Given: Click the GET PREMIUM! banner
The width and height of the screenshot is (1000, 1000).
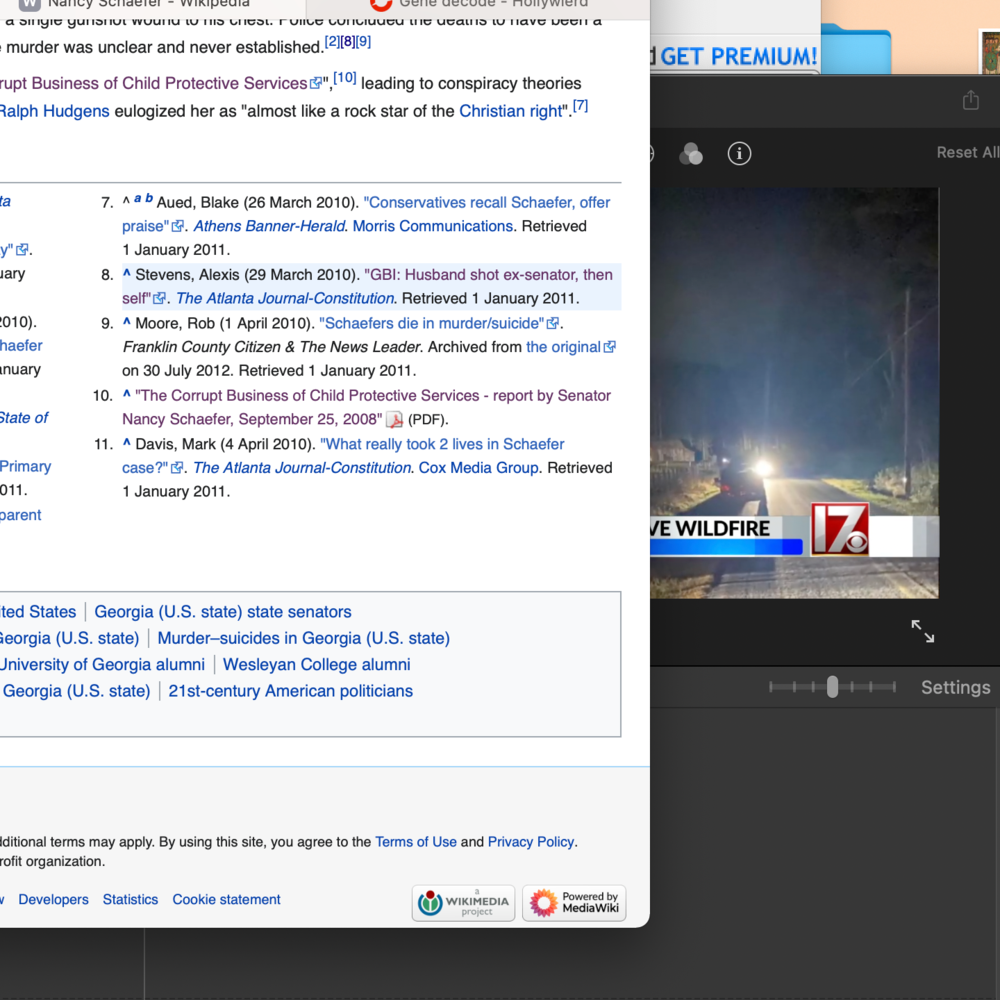Looking at the screenshot, I should coord(738,57).
